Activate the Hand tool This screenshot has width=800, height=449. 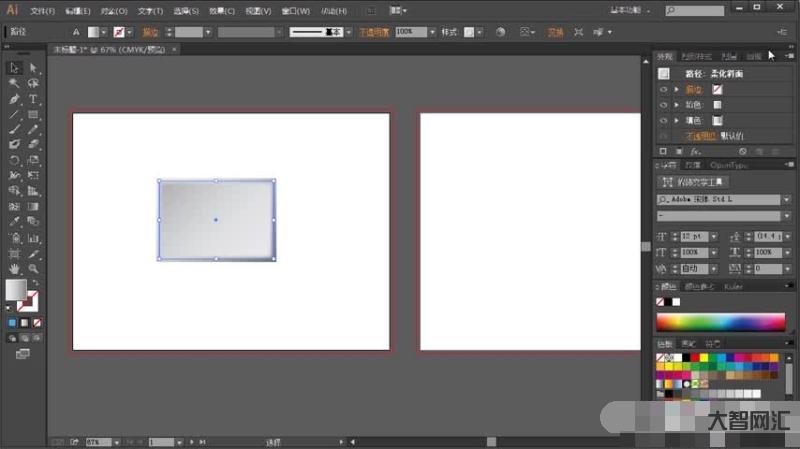15,268
